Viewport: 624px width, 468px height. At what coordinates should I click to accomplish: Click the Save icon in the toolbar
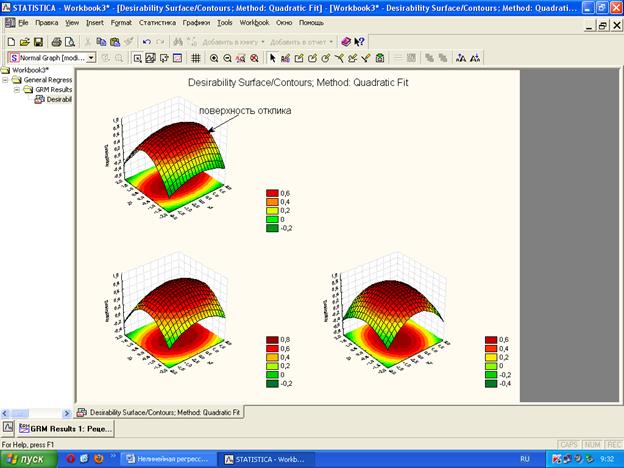click(x=38, y=41)
